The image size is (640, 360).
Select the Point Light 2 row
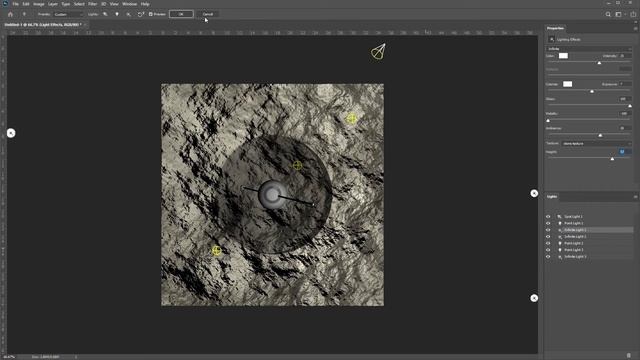point(589,243)
